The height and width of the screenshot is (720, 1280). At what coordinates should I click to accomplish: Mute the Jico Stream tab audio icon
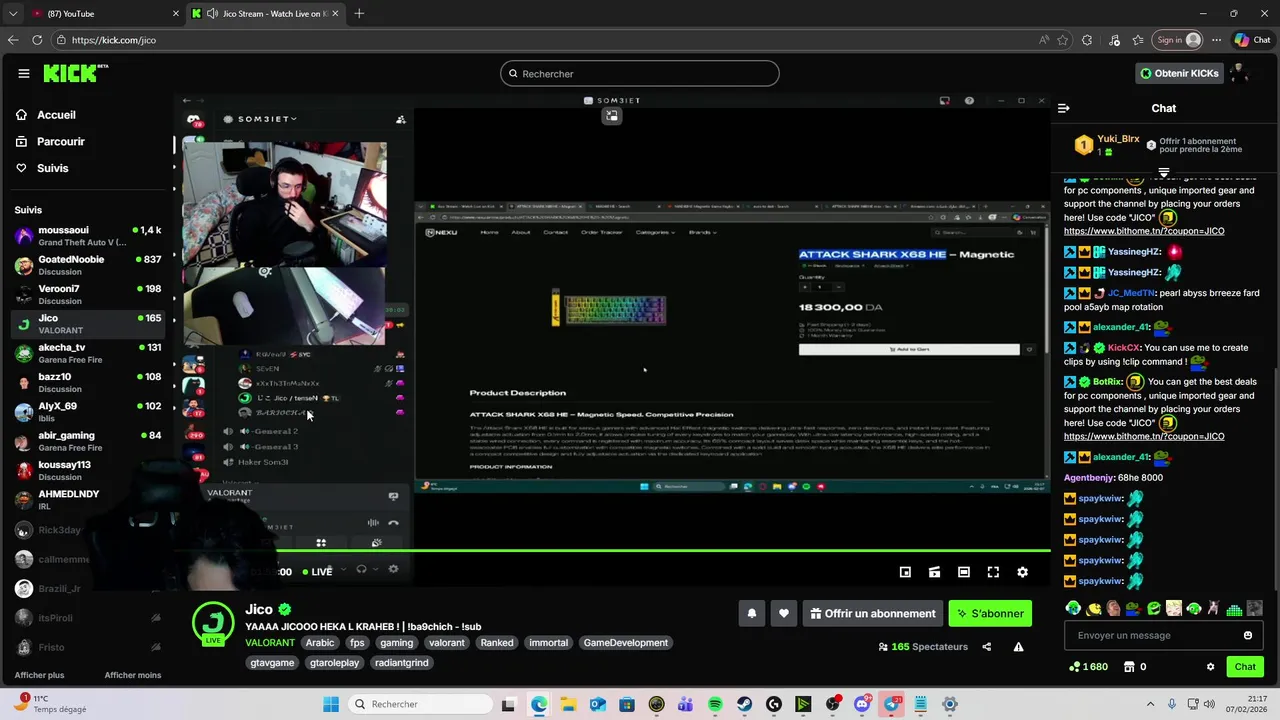212,13
